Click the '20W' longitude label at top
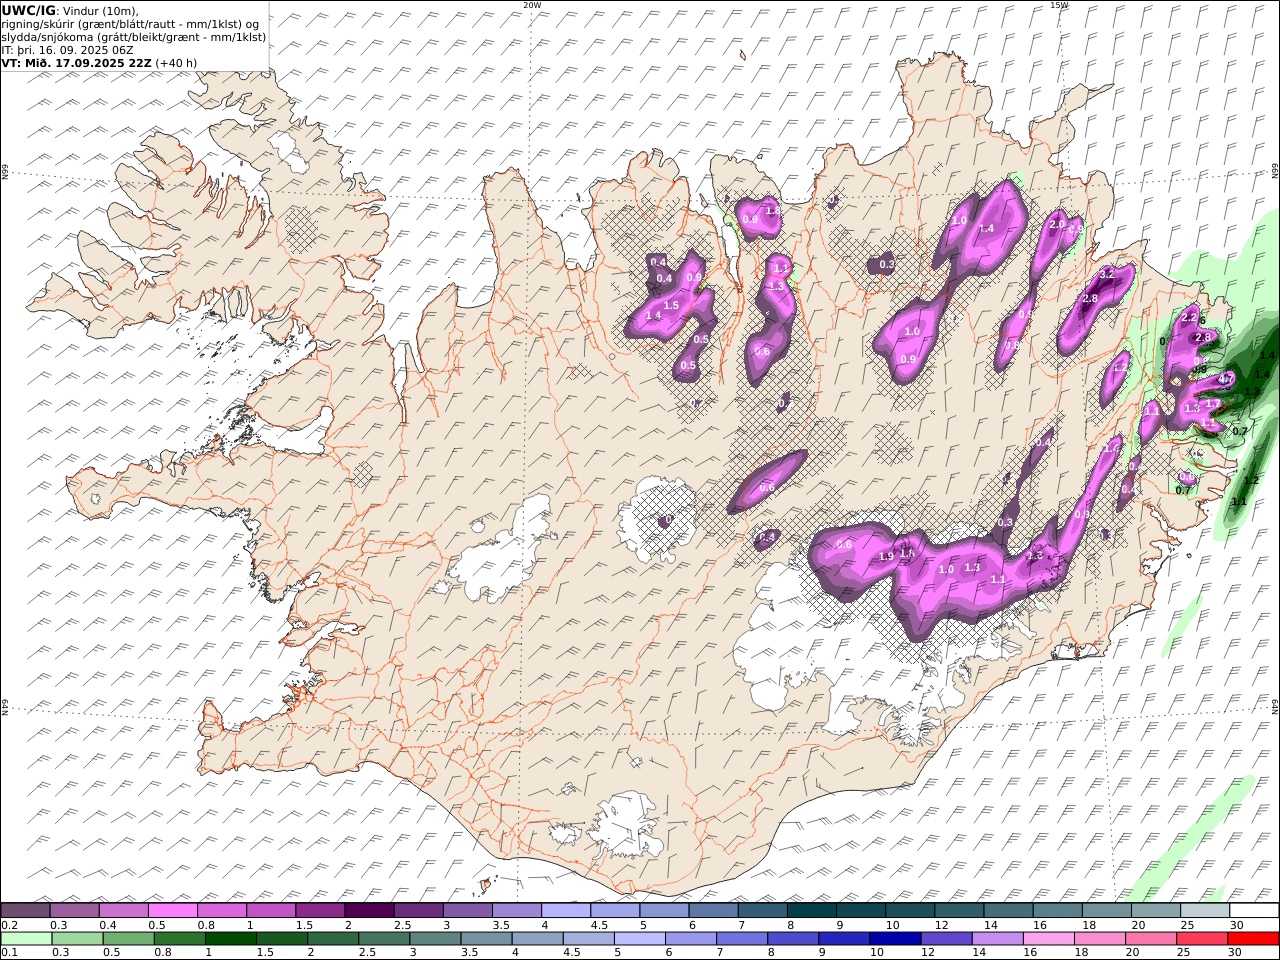This screenshot has width=1280, height=960. pyautogui.click(x=532, y=5)
